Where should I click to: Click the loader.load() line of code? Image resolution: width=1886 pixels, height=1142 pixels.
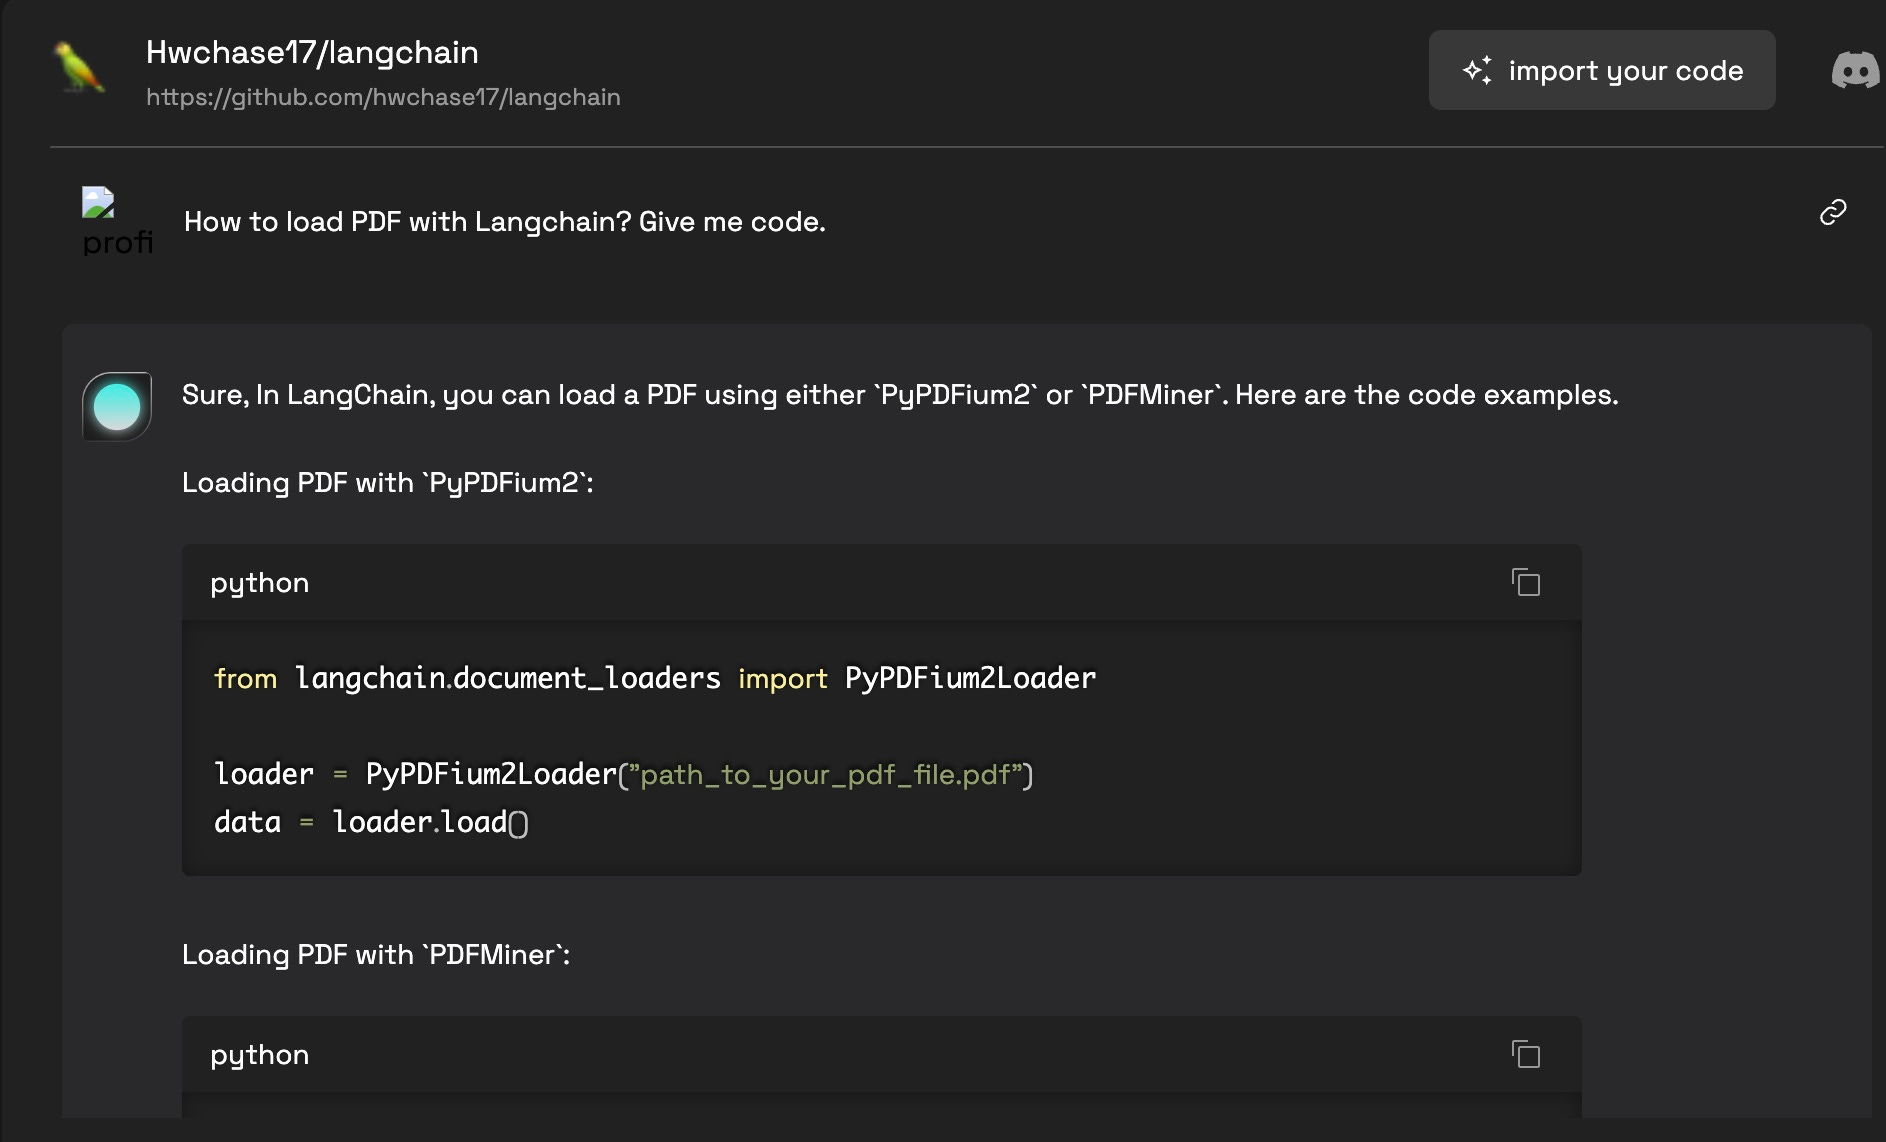click(x=370, y=821)
